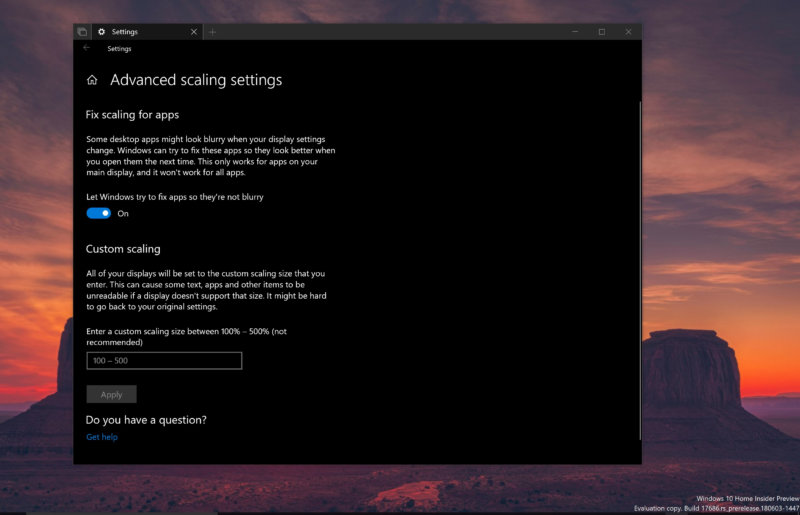Viewport: 800px width, 515px height.
Task: Click the 'Advanced scaling settings' page title
Action: (x=196, y=80)
